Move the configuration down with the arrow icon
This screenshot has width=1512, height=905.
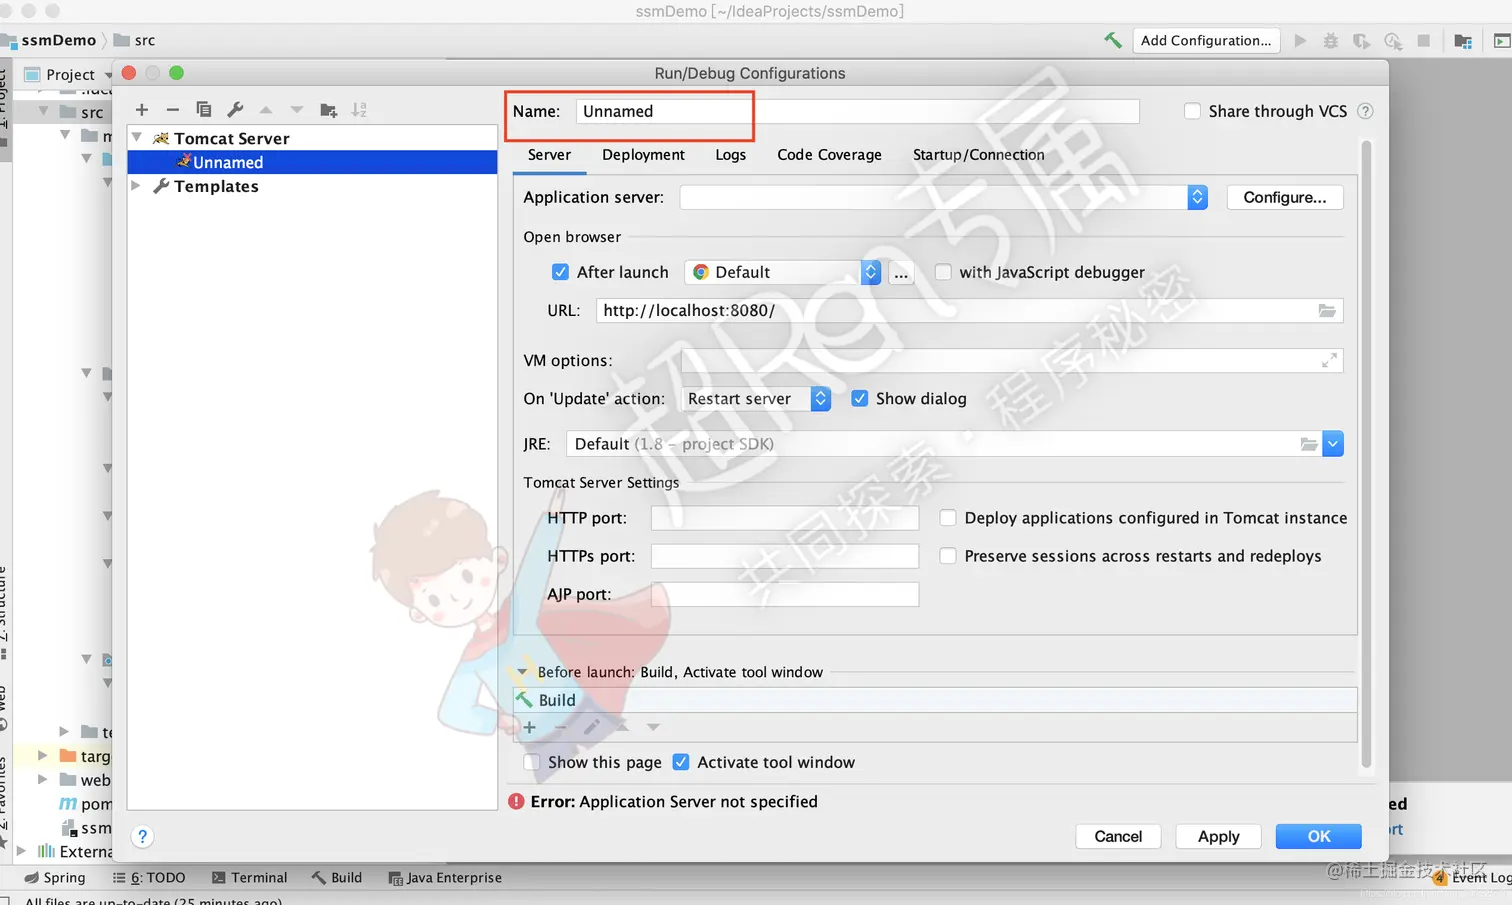(x=297, y=110)
